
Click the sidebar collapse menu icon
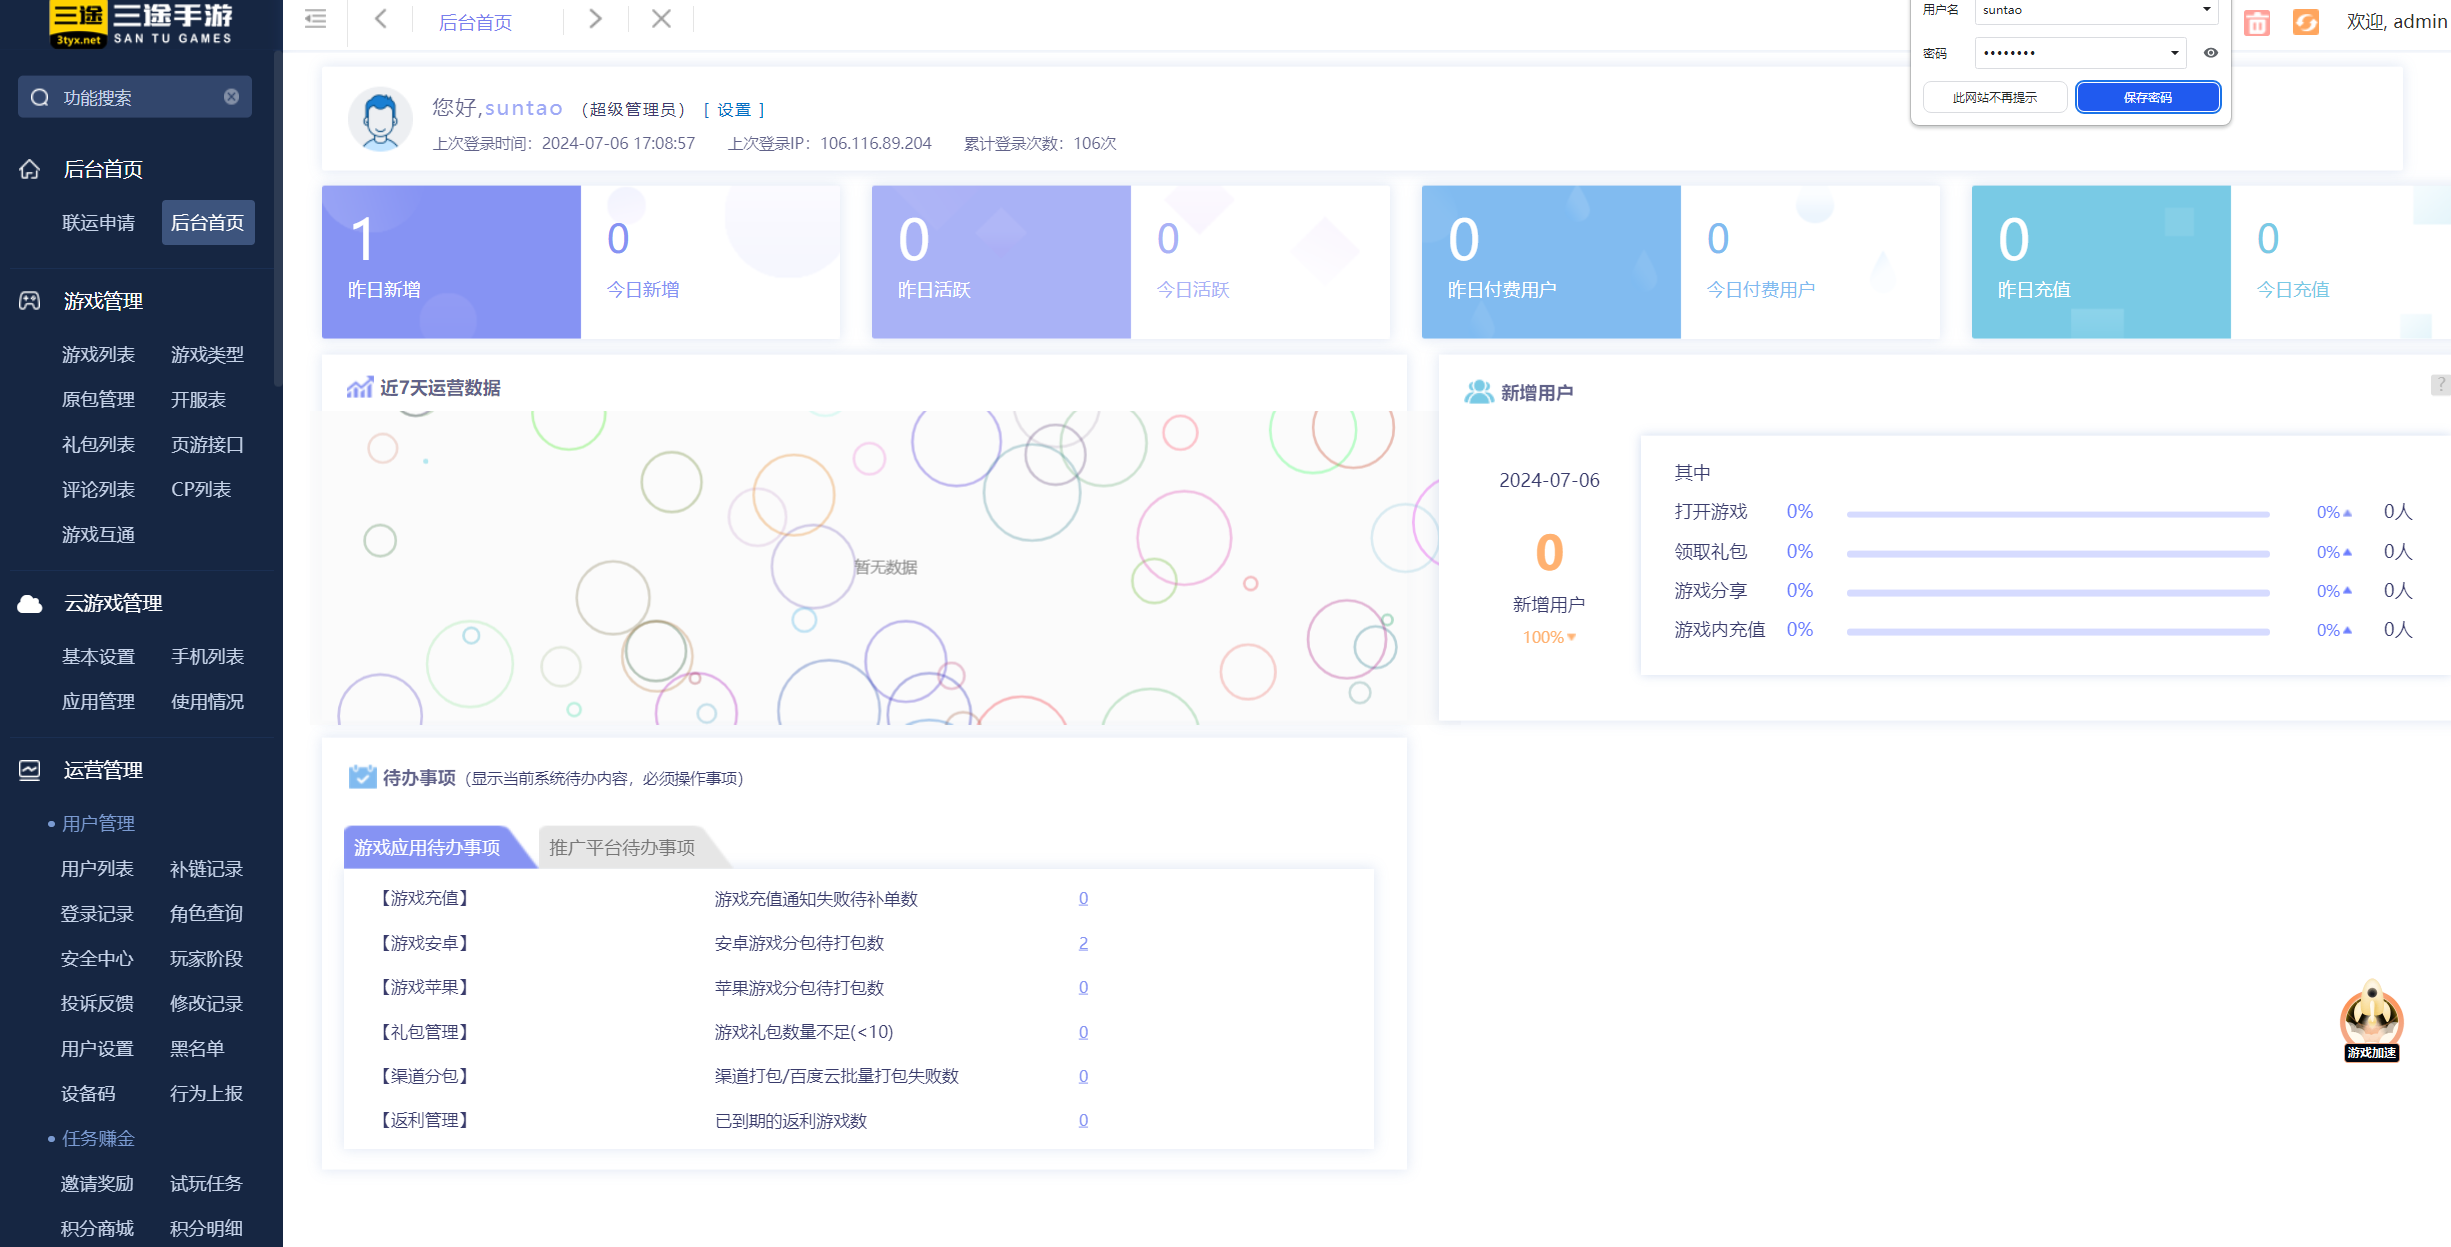(x=315, y=19)
